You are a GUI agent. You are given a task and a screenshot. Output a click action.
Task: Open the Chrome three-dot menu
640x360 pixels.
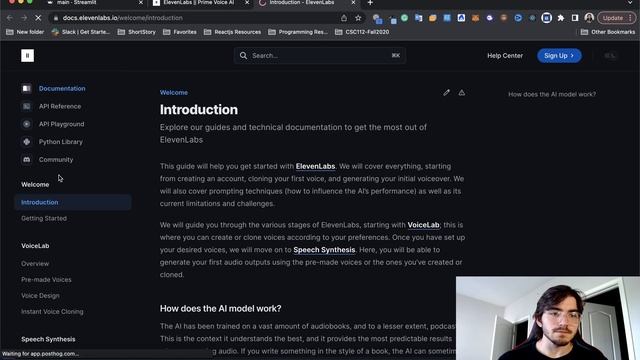coord(631,18)
